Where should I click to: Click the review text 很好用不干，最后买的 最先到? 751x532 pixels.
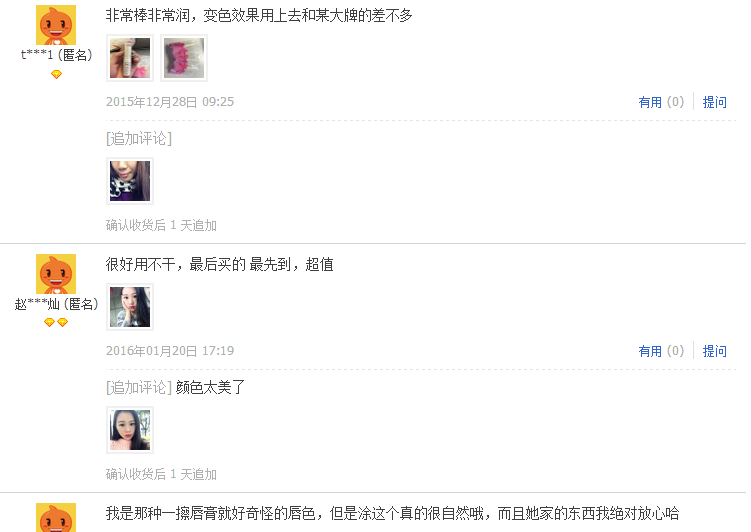198,264
